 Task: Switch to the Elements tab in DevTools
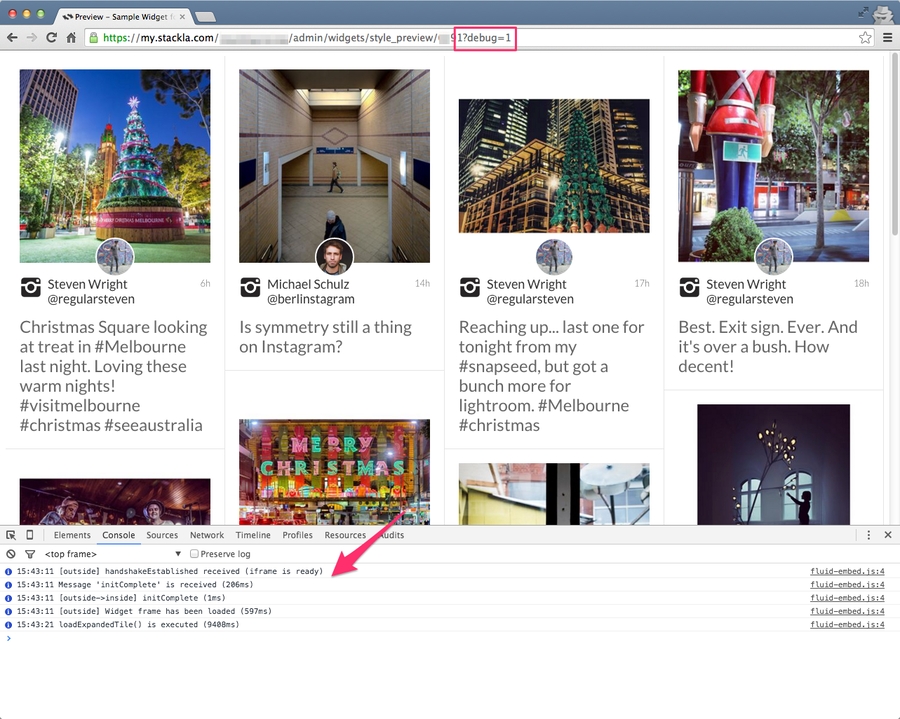click(72, 535)
